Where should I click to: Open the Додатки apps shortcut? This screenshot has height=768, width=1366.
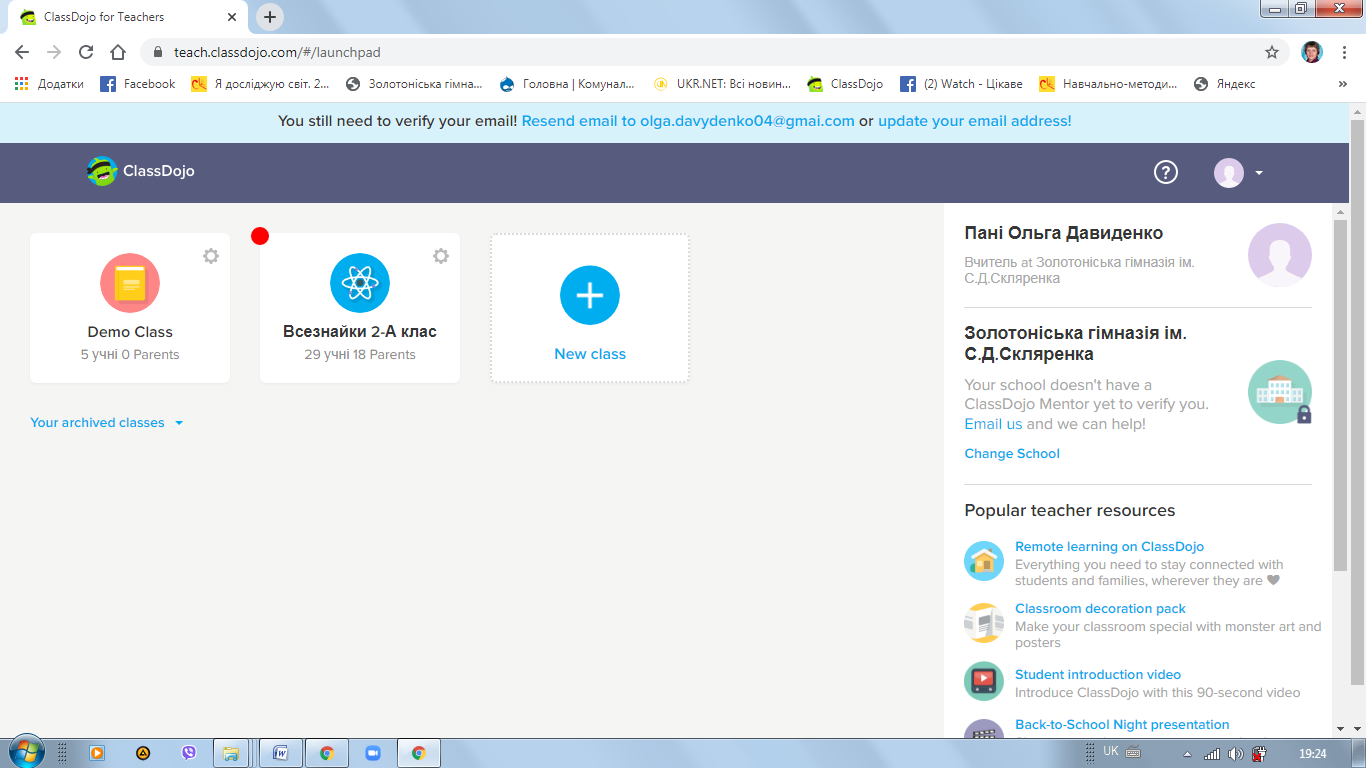49,84
